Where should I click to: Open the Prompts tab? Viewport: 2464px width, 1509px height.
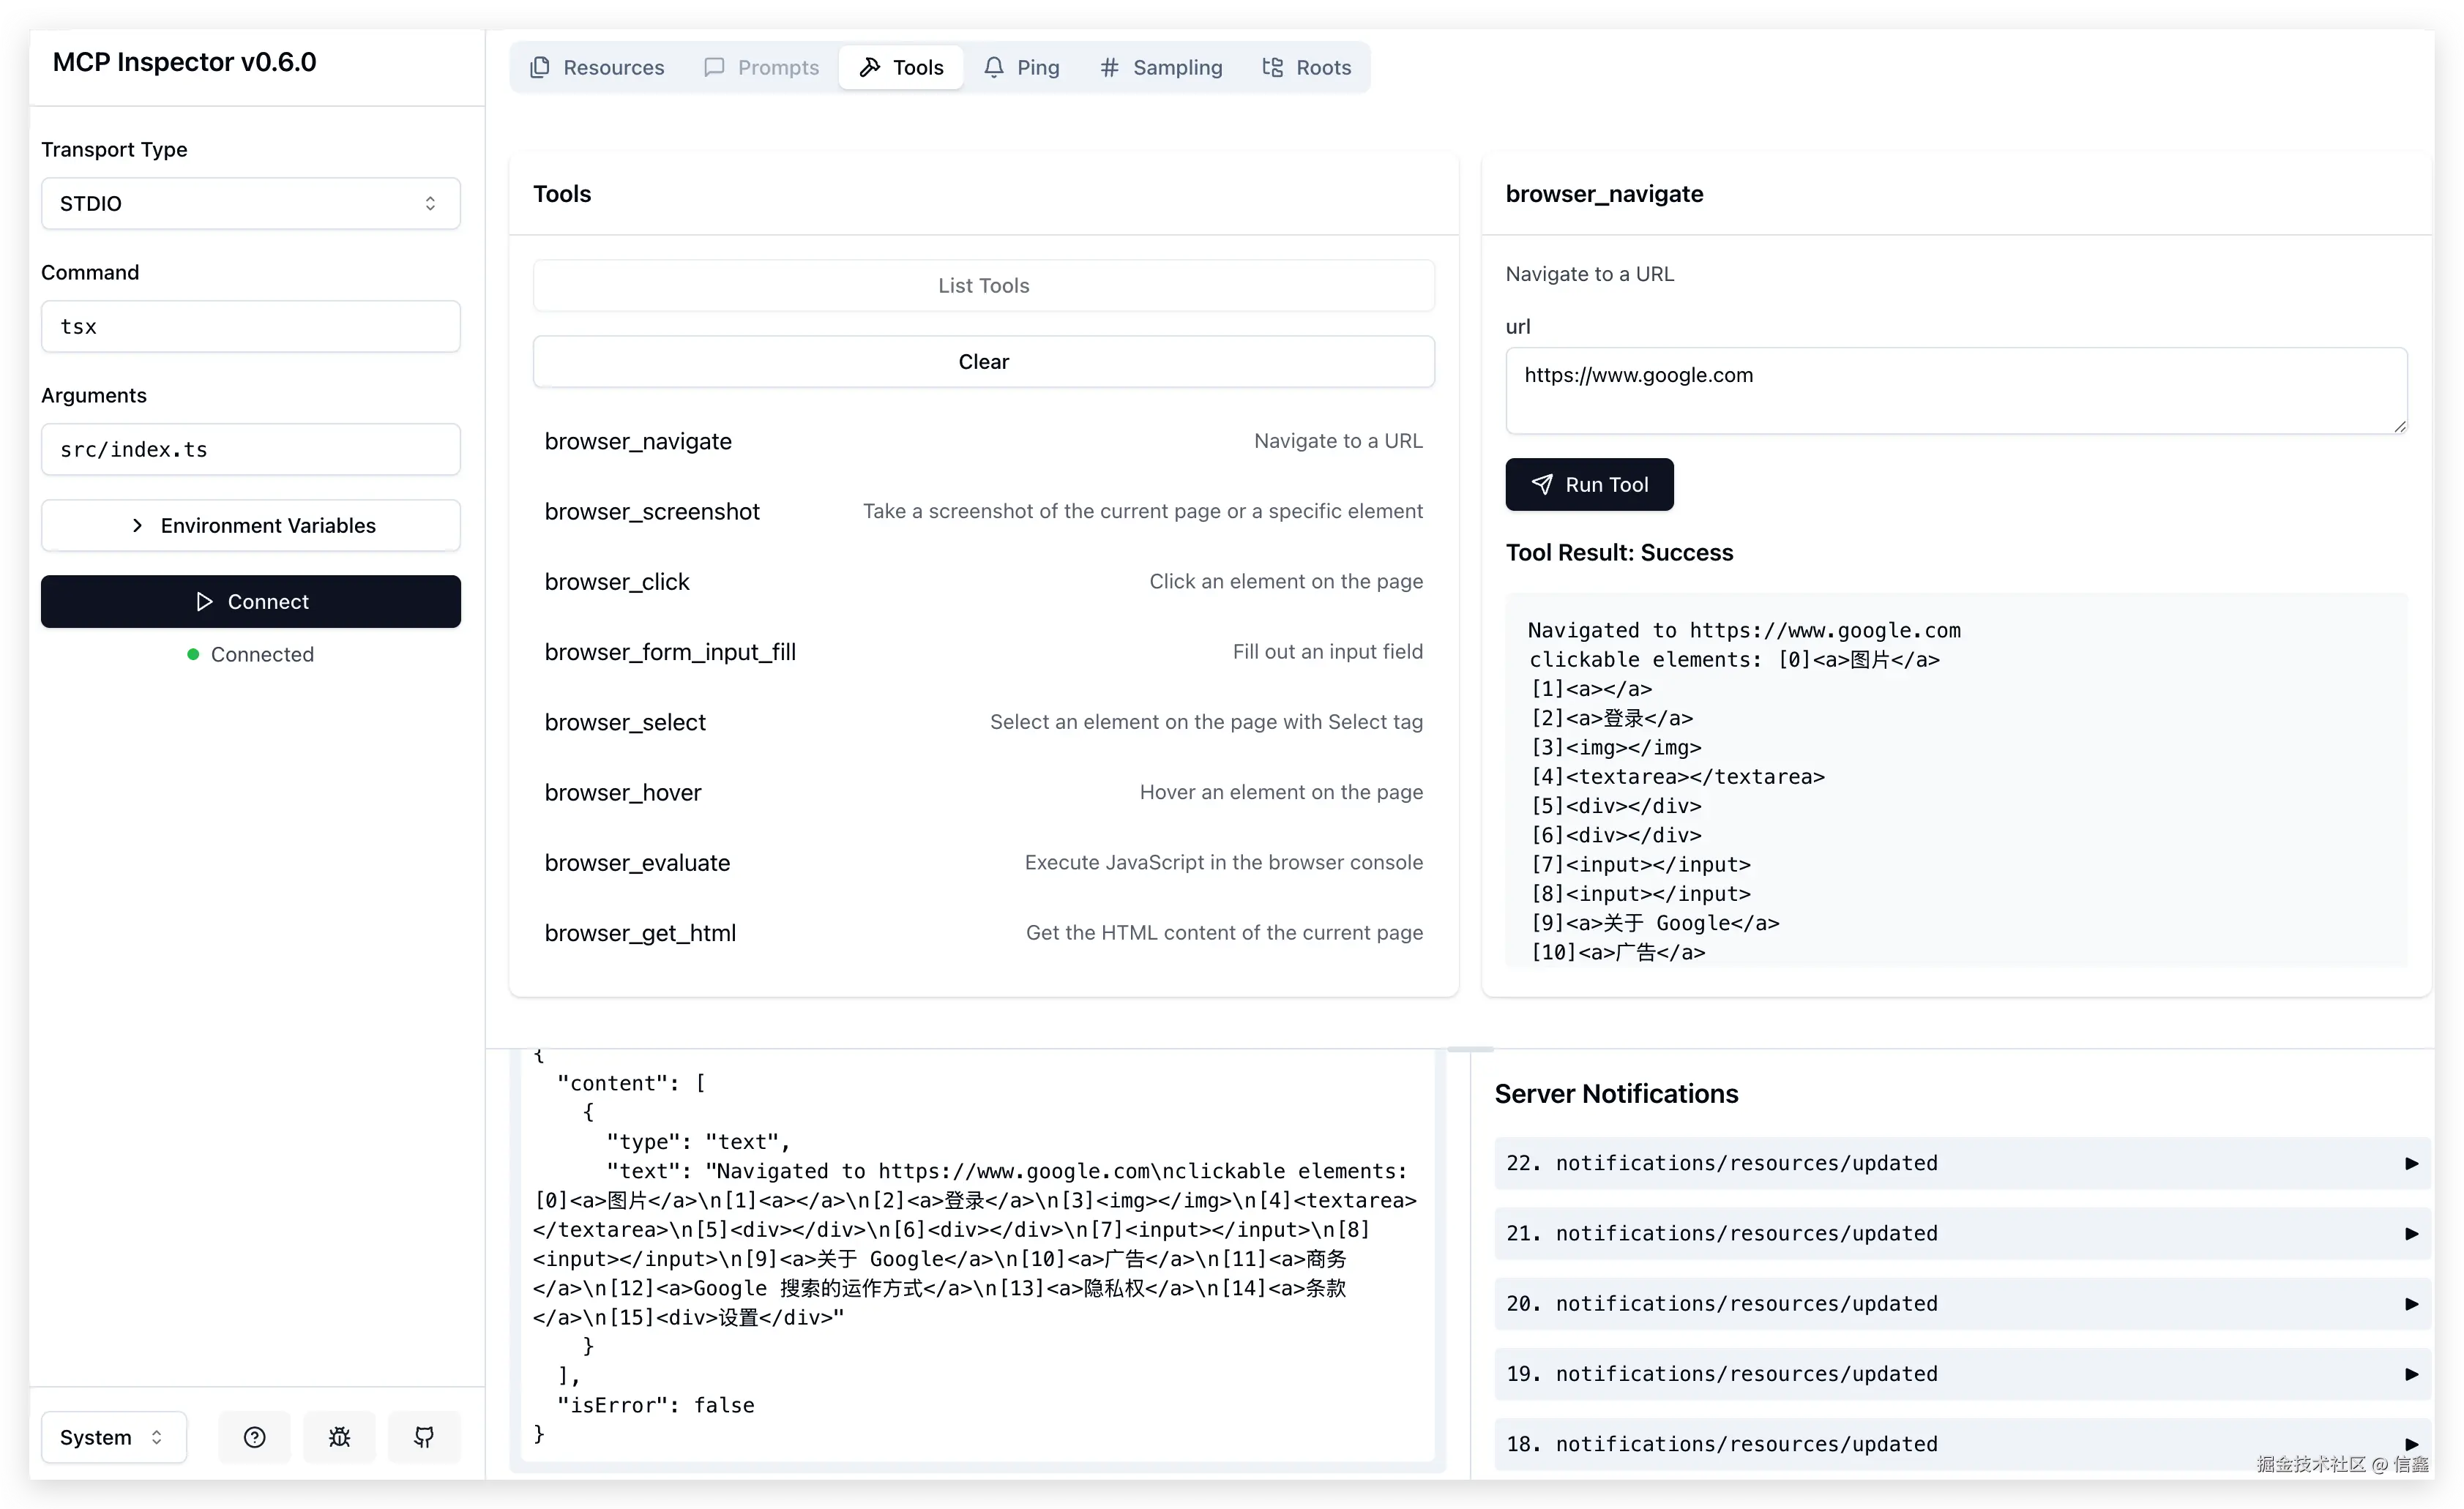point(762,67)
